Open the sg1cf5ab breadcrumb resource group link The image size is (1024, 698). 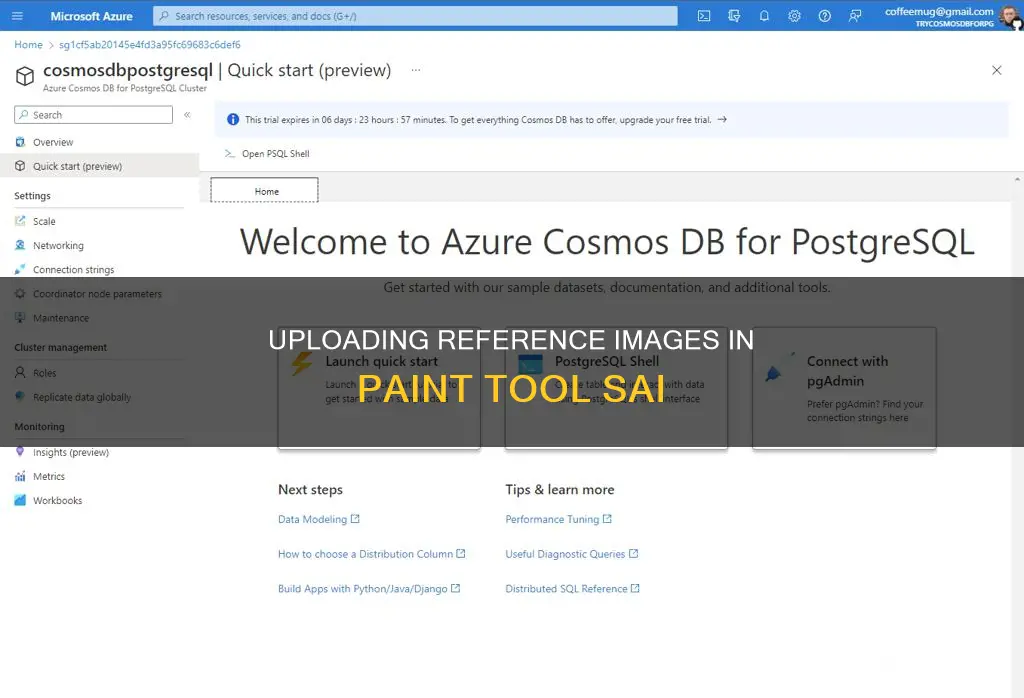click(x=150, y=44)
